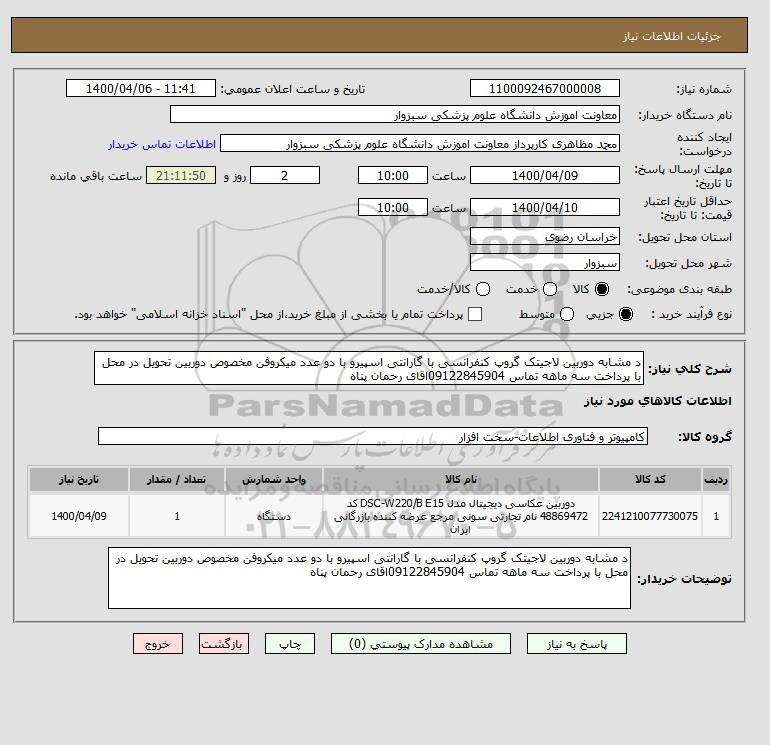Open buyer contact info link
The image size is (770, 745).
[x=162, y=144]
